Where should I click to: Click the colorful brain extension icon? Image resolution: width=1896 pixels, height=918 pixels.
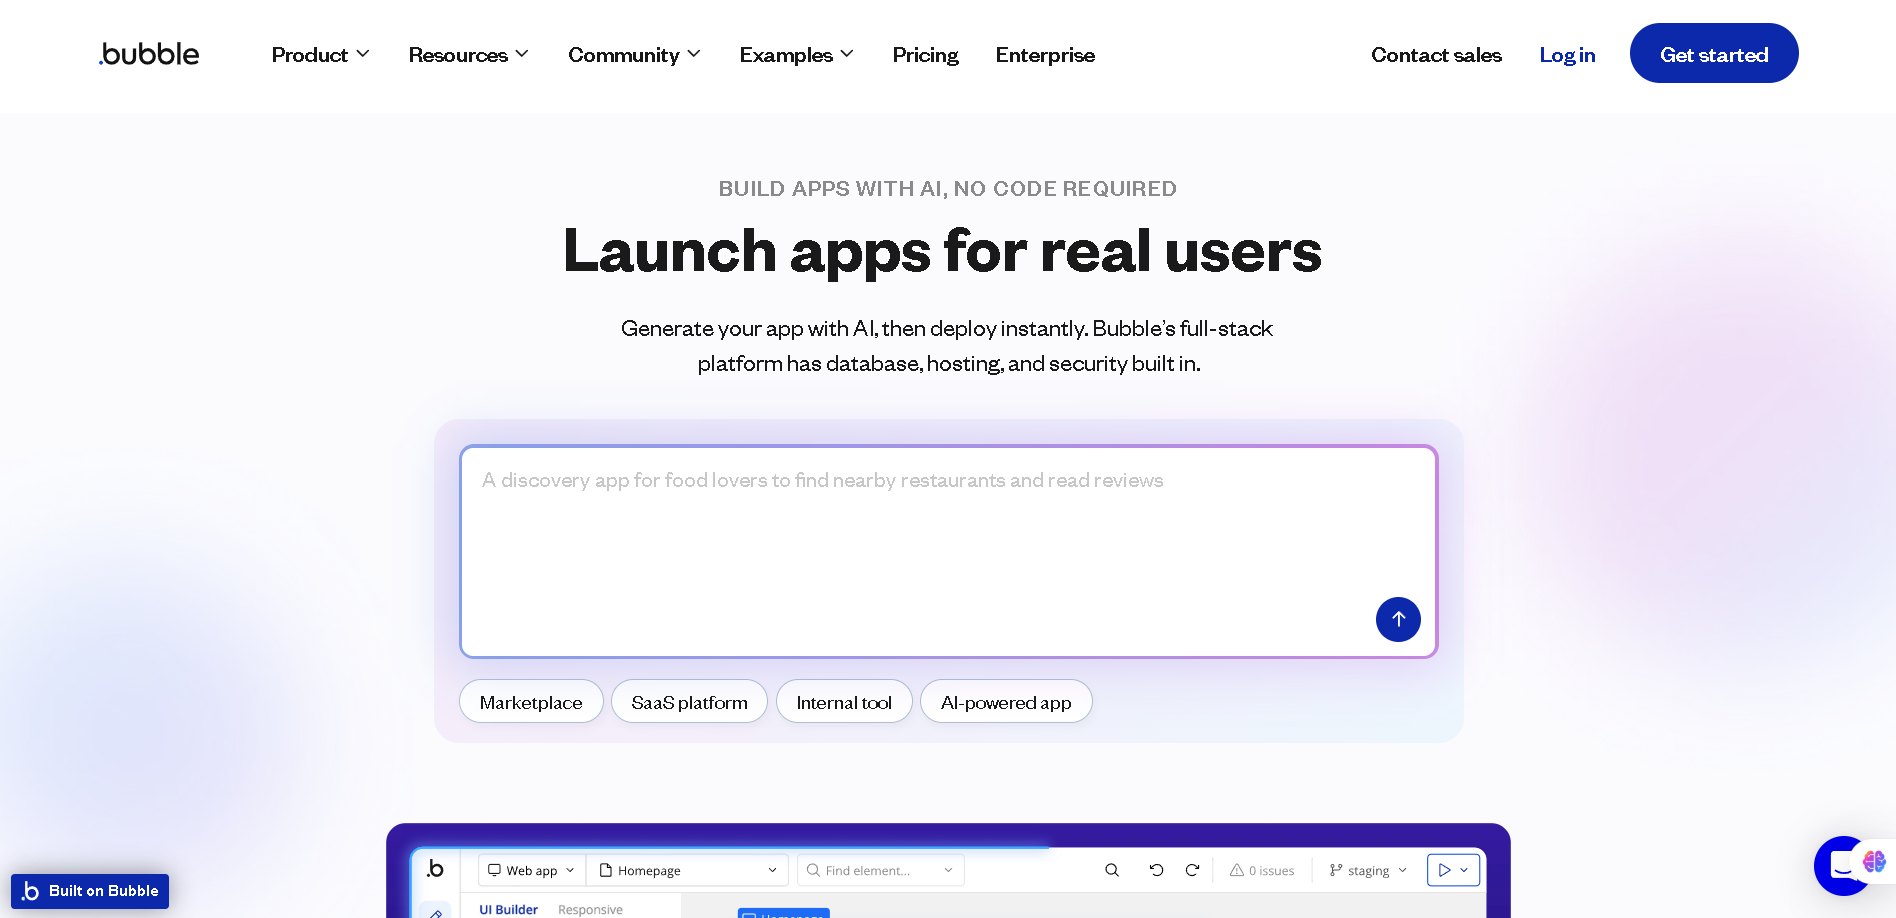click(1874, 861)
